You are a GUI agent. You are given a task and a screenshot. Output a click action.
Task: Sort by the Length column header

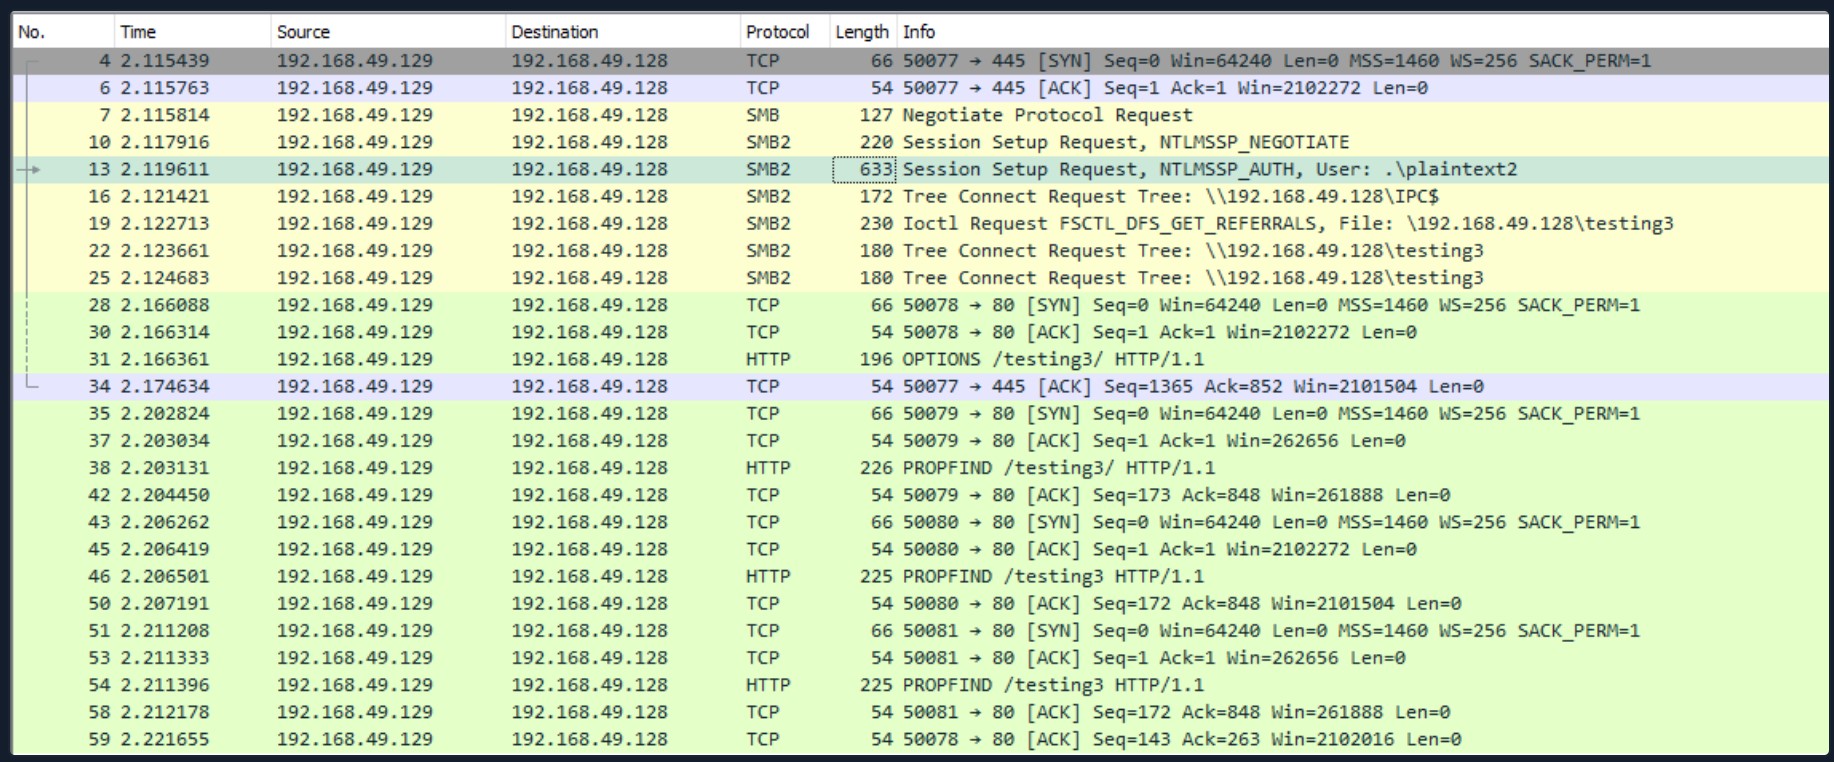coord(863,32)
